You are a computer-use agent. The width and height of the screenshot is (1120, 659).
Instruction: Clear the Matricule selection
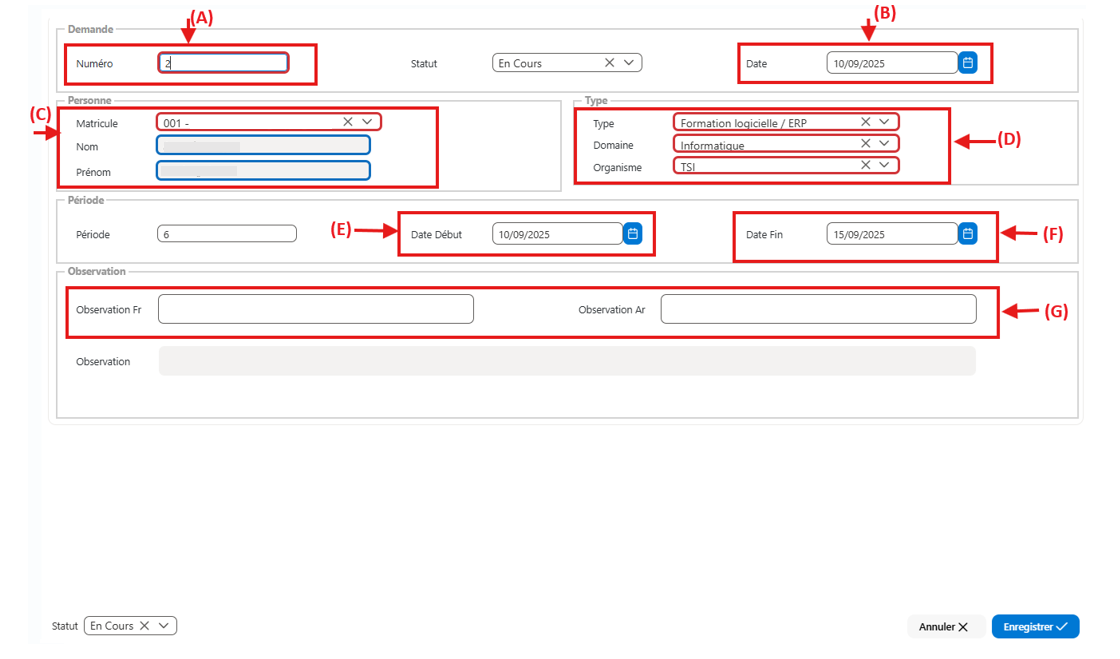(x=348, y=122)
